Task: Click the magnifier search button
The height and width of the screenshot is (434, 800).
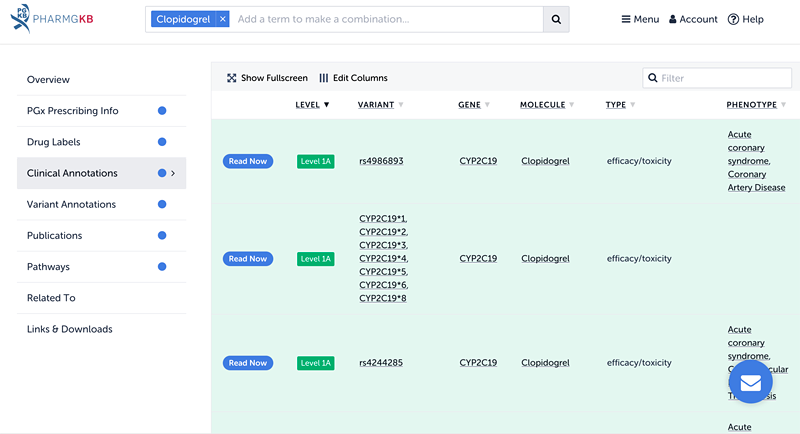Action: click(x=556, y=19)
